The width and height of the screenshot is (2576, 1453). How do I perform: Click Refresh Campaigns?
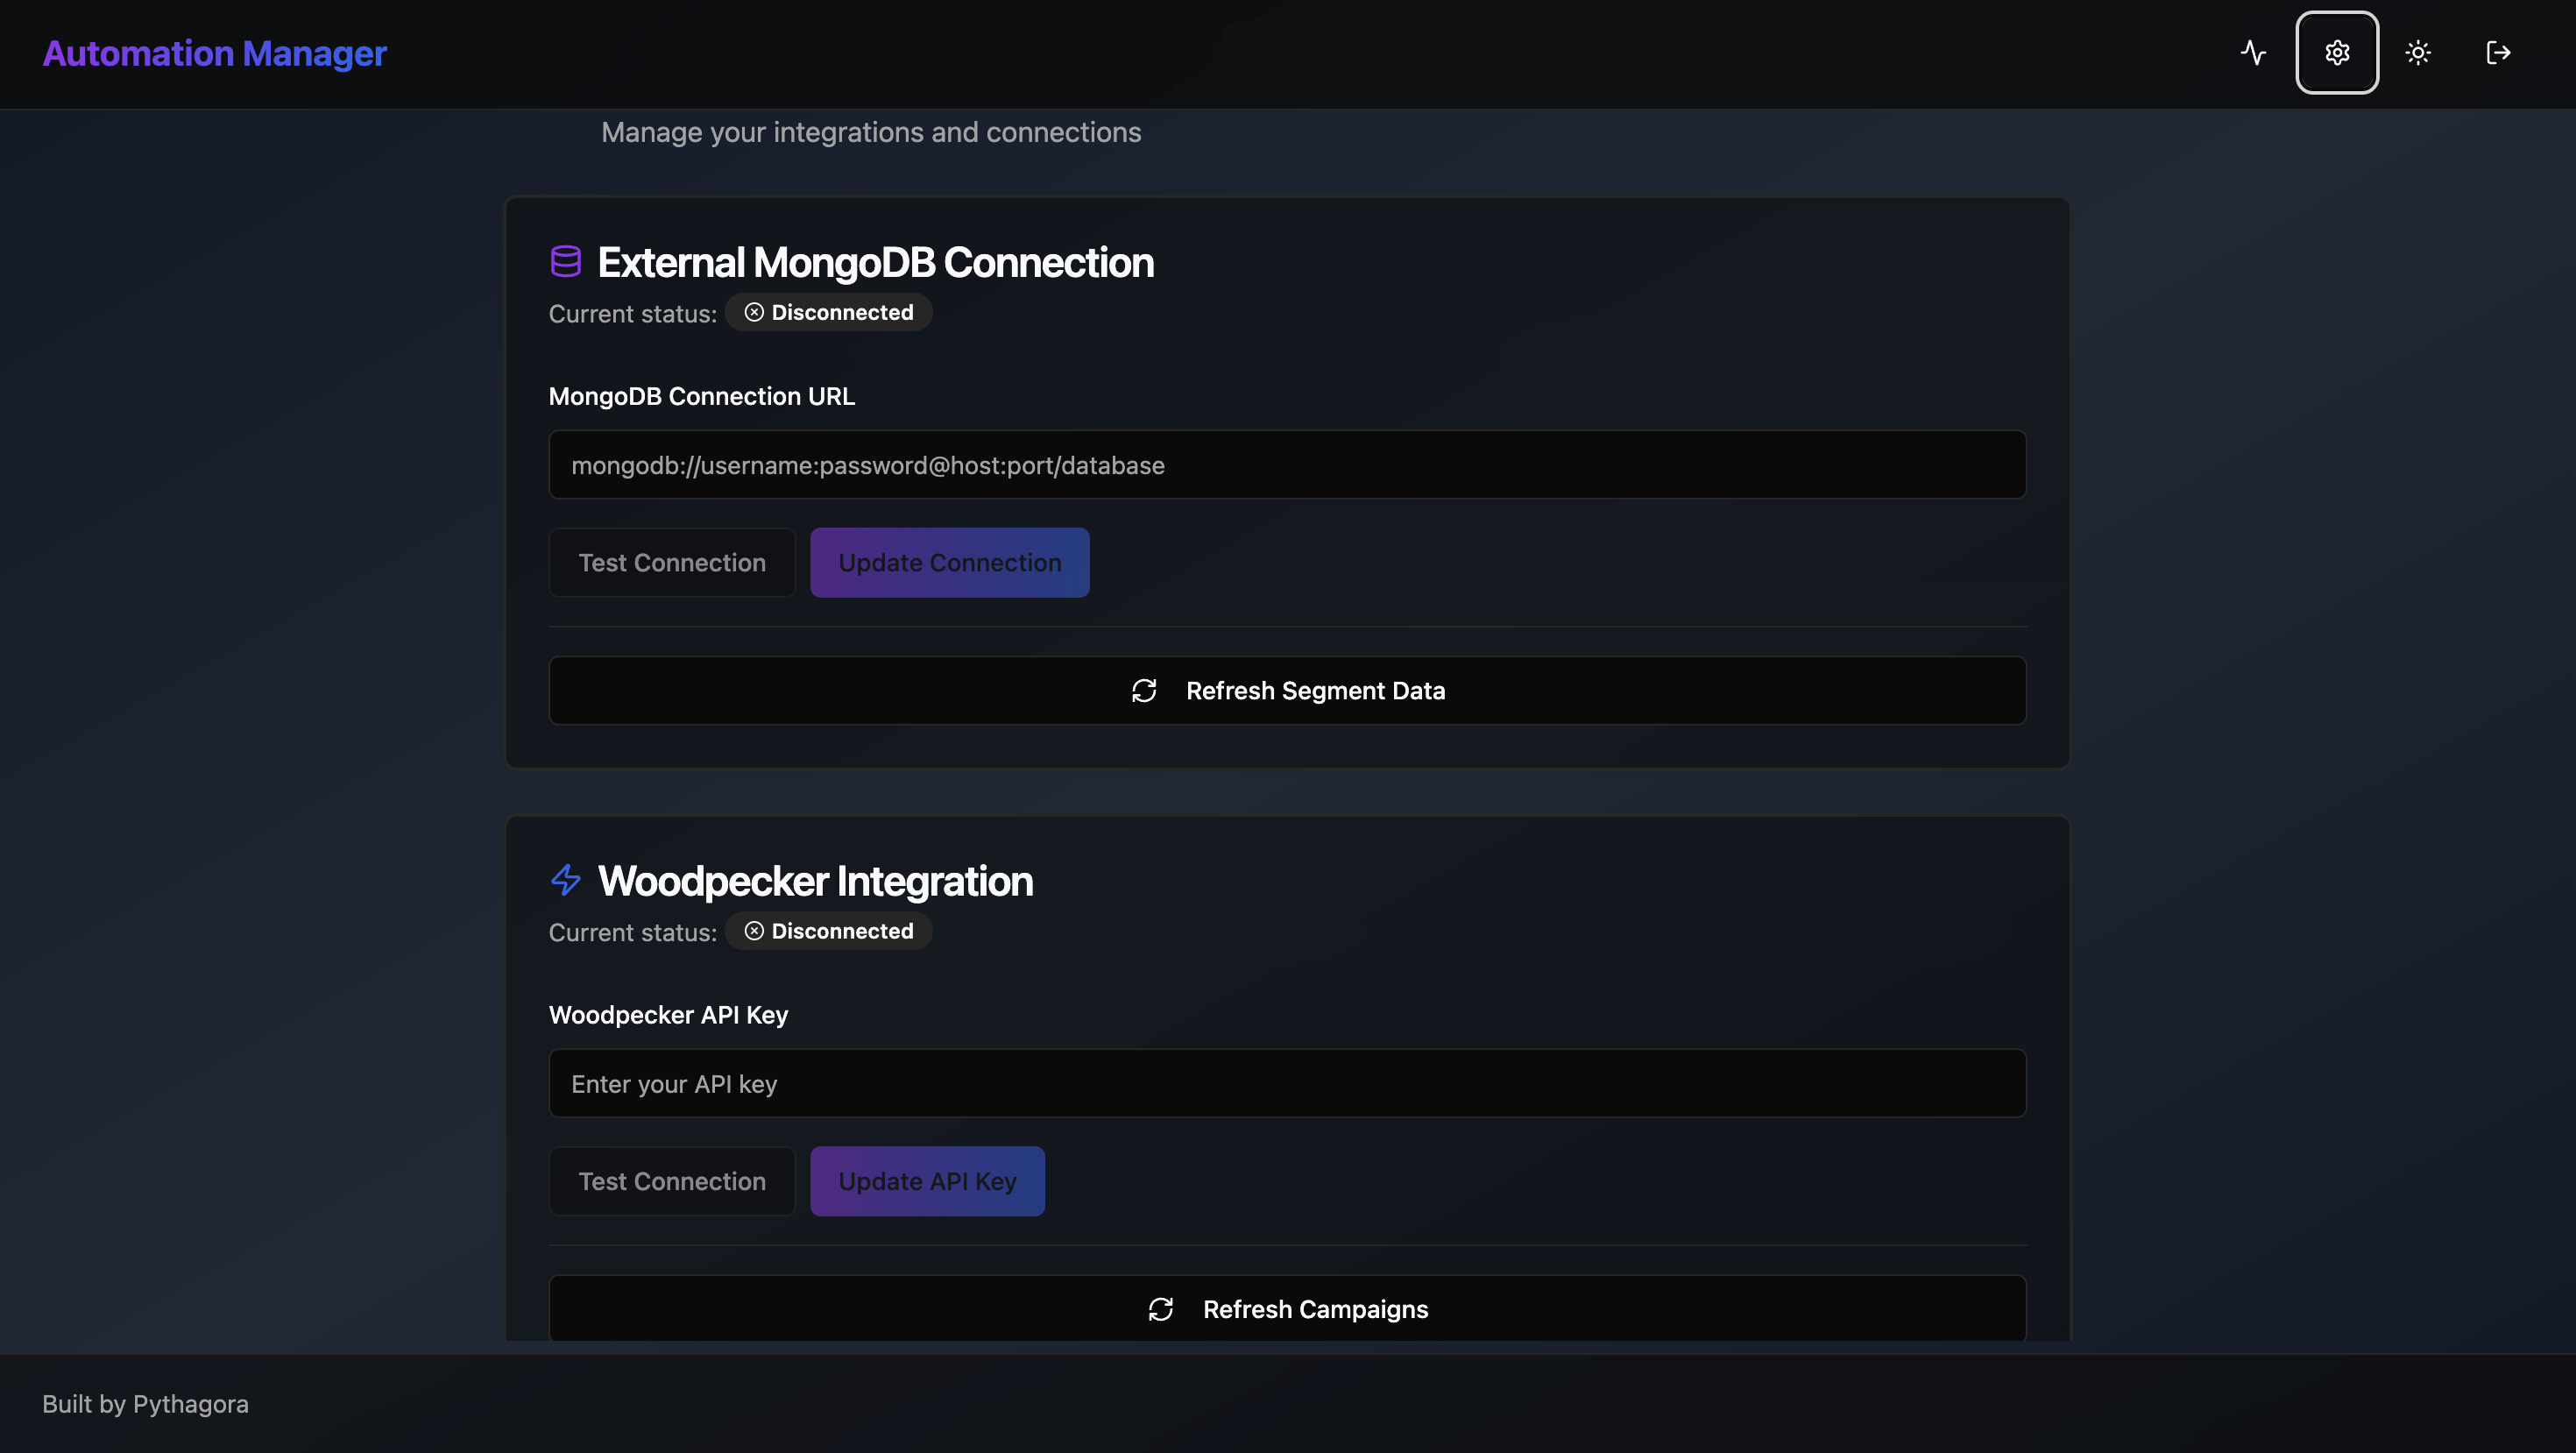[x=1288, y=1309]
